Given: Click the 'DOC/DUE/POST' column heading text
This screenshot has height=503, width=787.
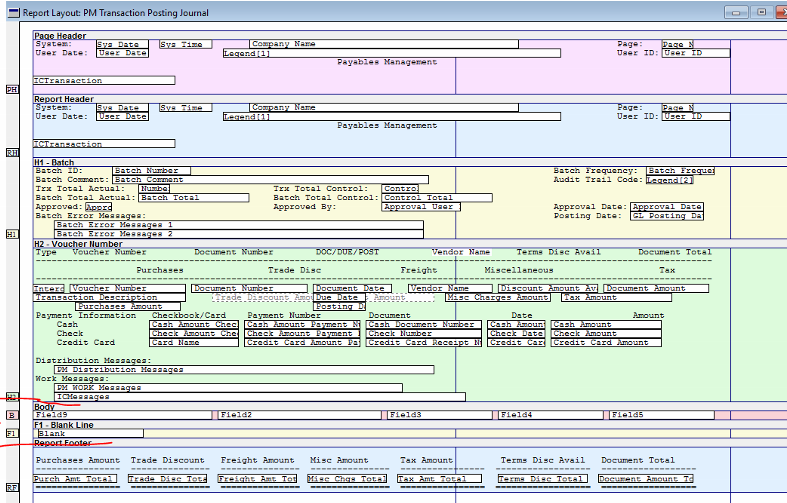Looking at the screenshot, I should (x=347, y=252).
